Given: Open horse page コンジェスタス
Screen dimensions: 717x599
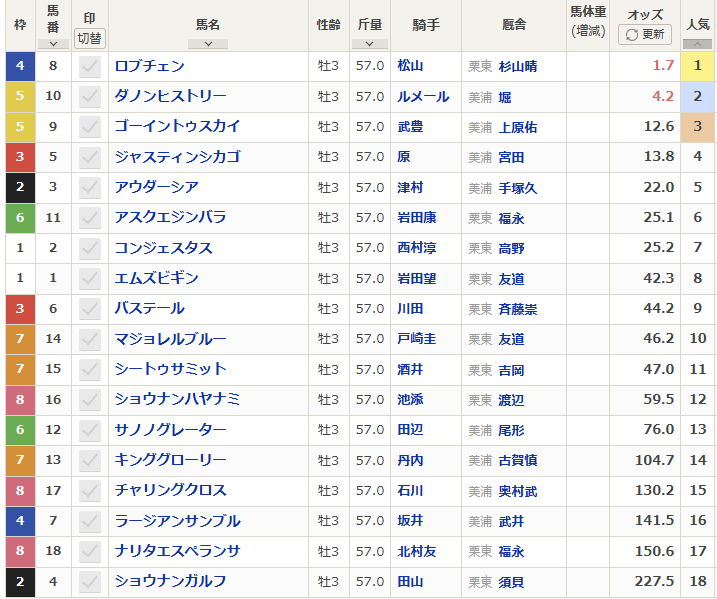Looking at the screenshot, I should coord(164,248).
